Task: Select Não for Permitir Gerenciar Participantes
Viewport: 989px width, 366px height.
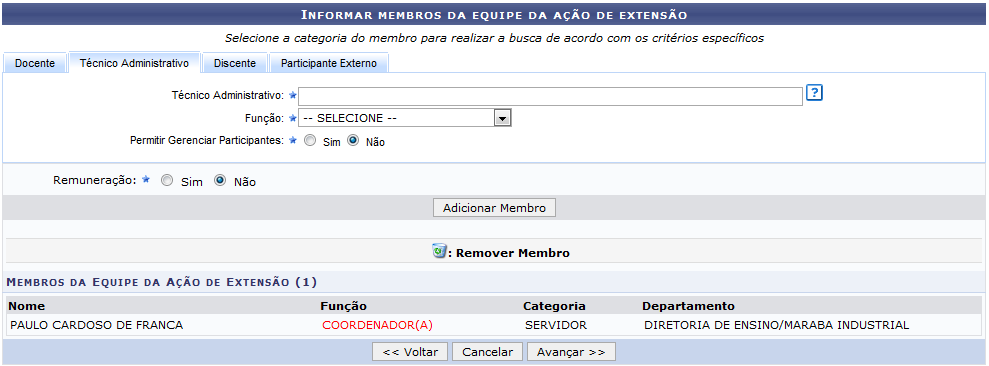Action: pos(353,141)
